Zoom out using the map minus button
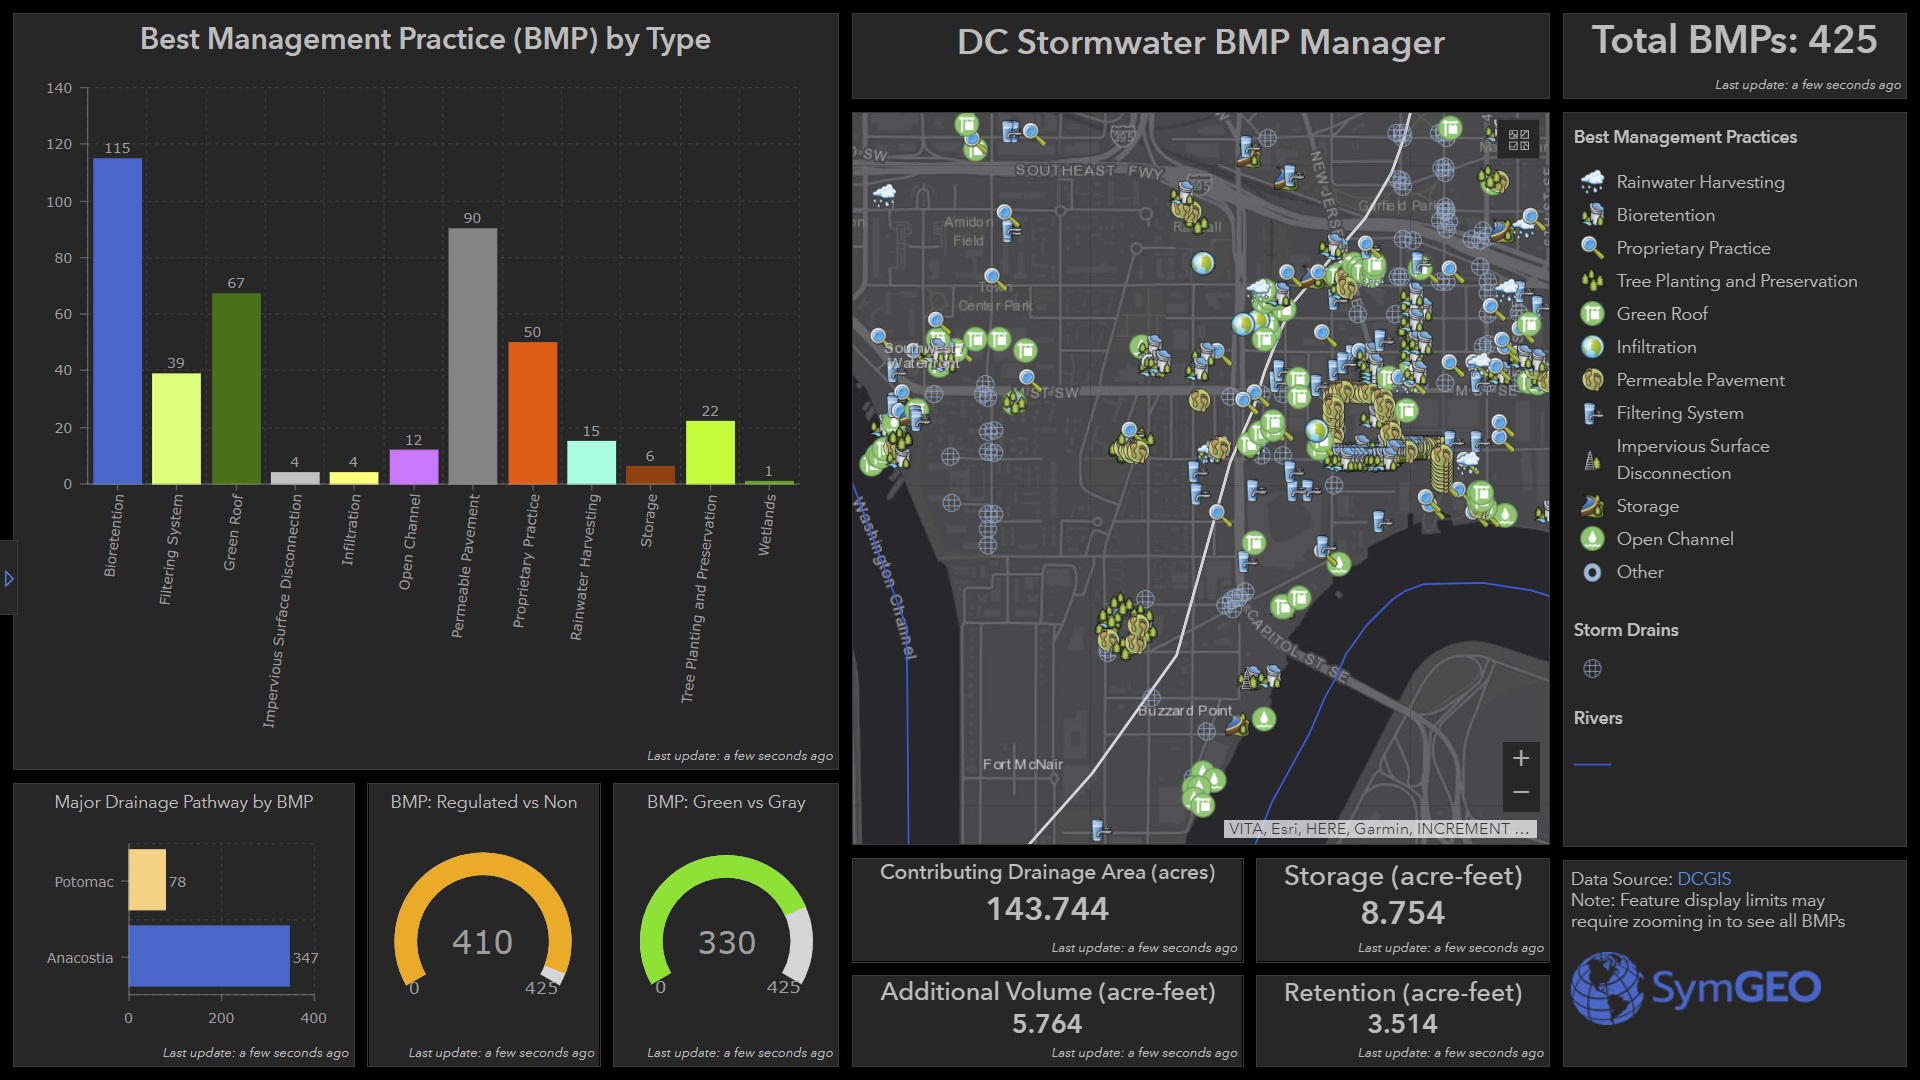Viewport: 1920px width, 1080px height. [x=1520, y=792]
